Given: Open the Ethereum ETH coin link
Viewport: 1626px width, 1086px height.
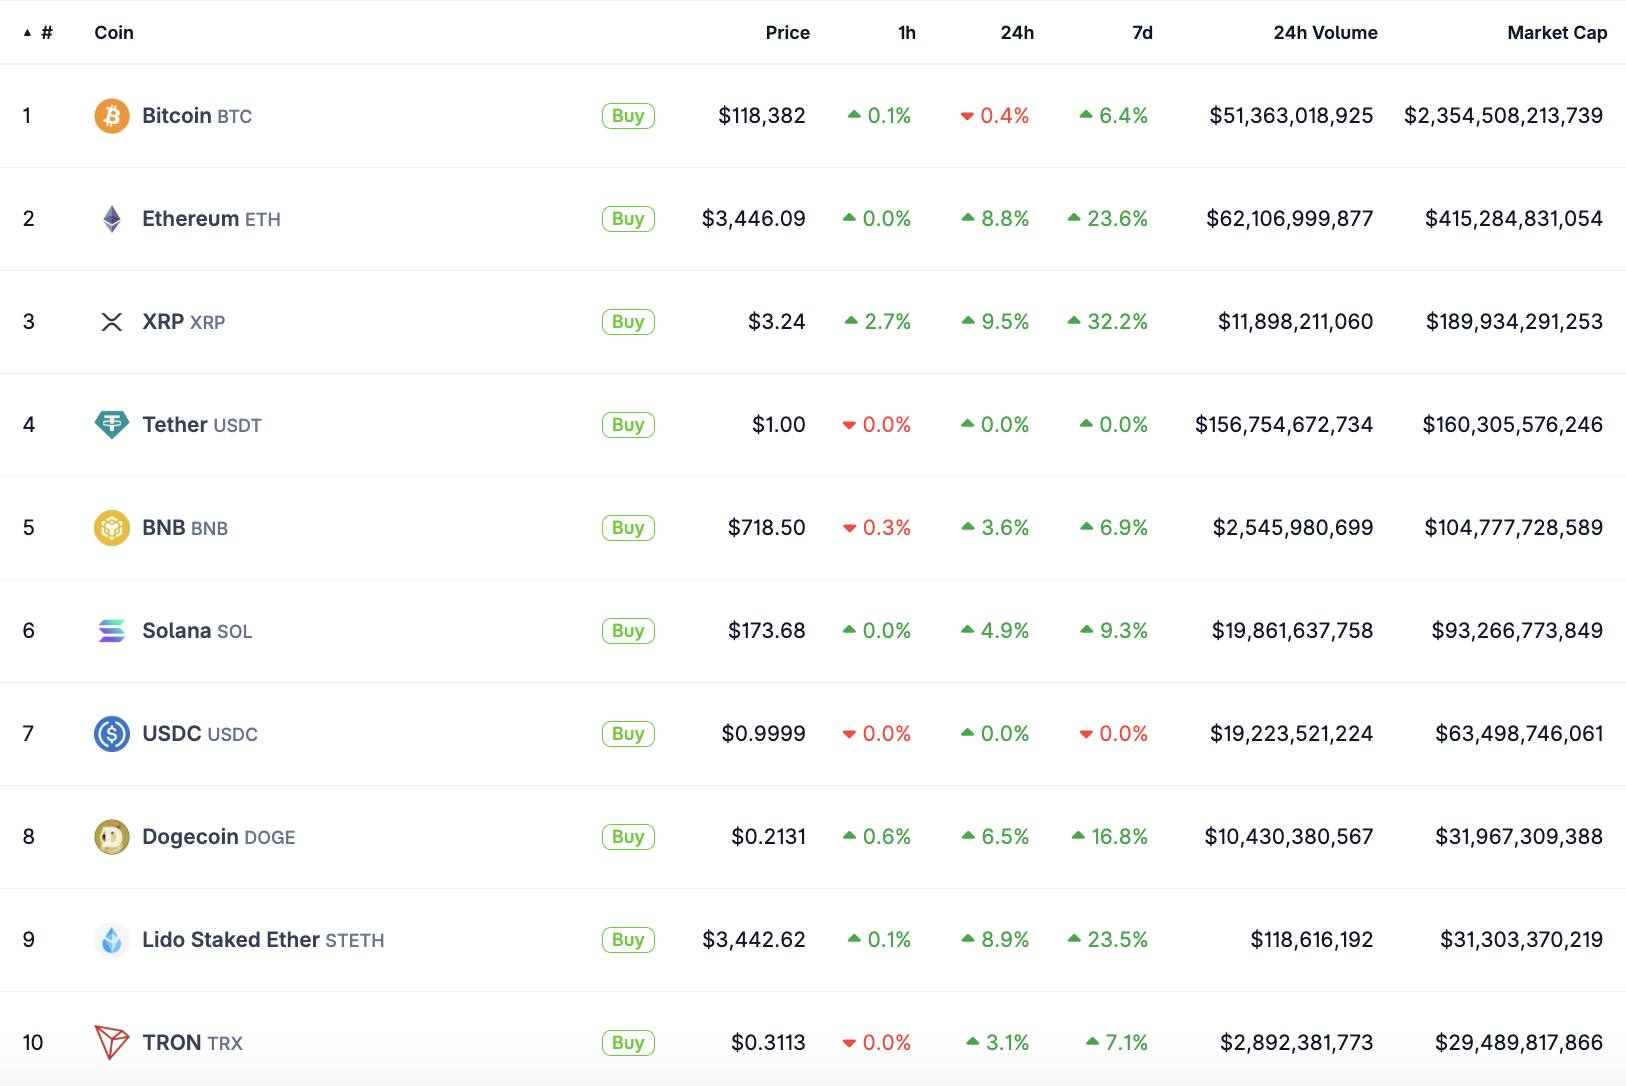Looking at the screenshot, I should point(211,219).
